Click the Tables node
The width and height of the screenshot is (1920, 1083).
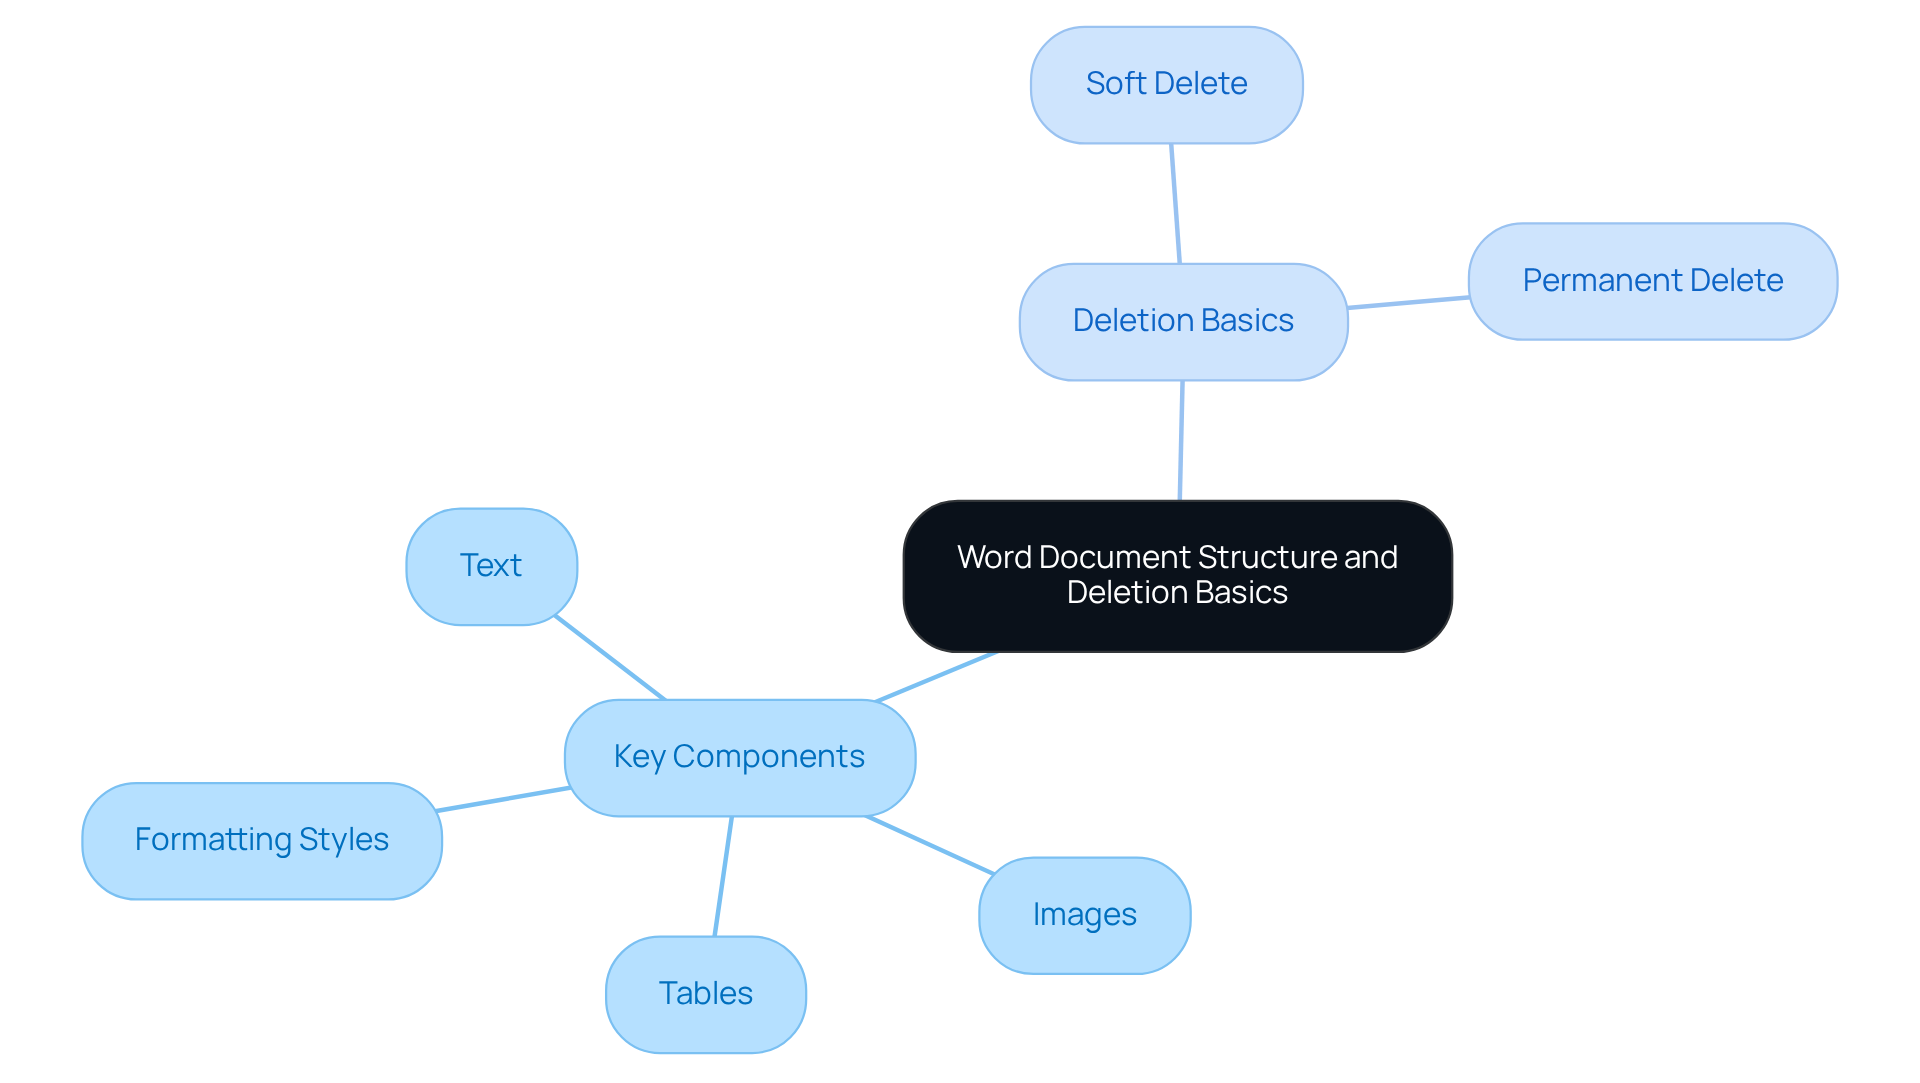(x=705, y=994)
